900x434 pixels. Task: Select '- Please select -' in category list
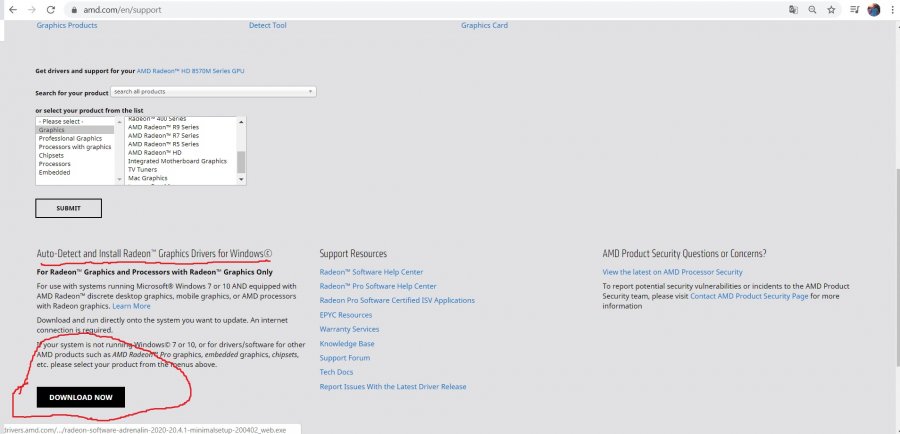point(75,122)
